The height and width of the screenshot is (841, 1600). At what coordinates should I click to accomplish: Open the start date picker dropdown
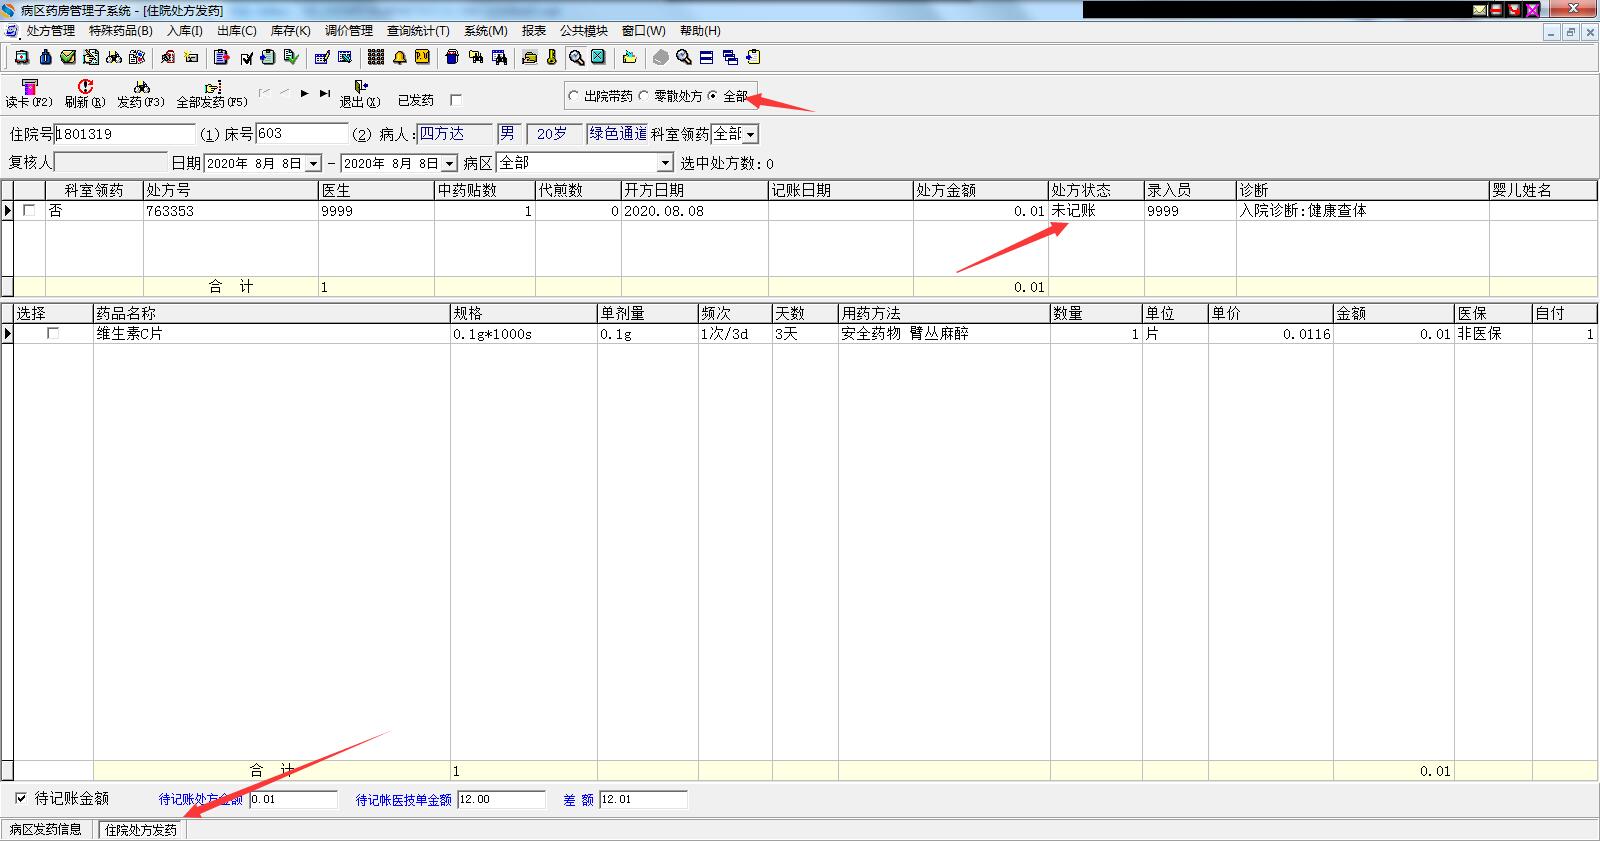(x=313, y=163)
